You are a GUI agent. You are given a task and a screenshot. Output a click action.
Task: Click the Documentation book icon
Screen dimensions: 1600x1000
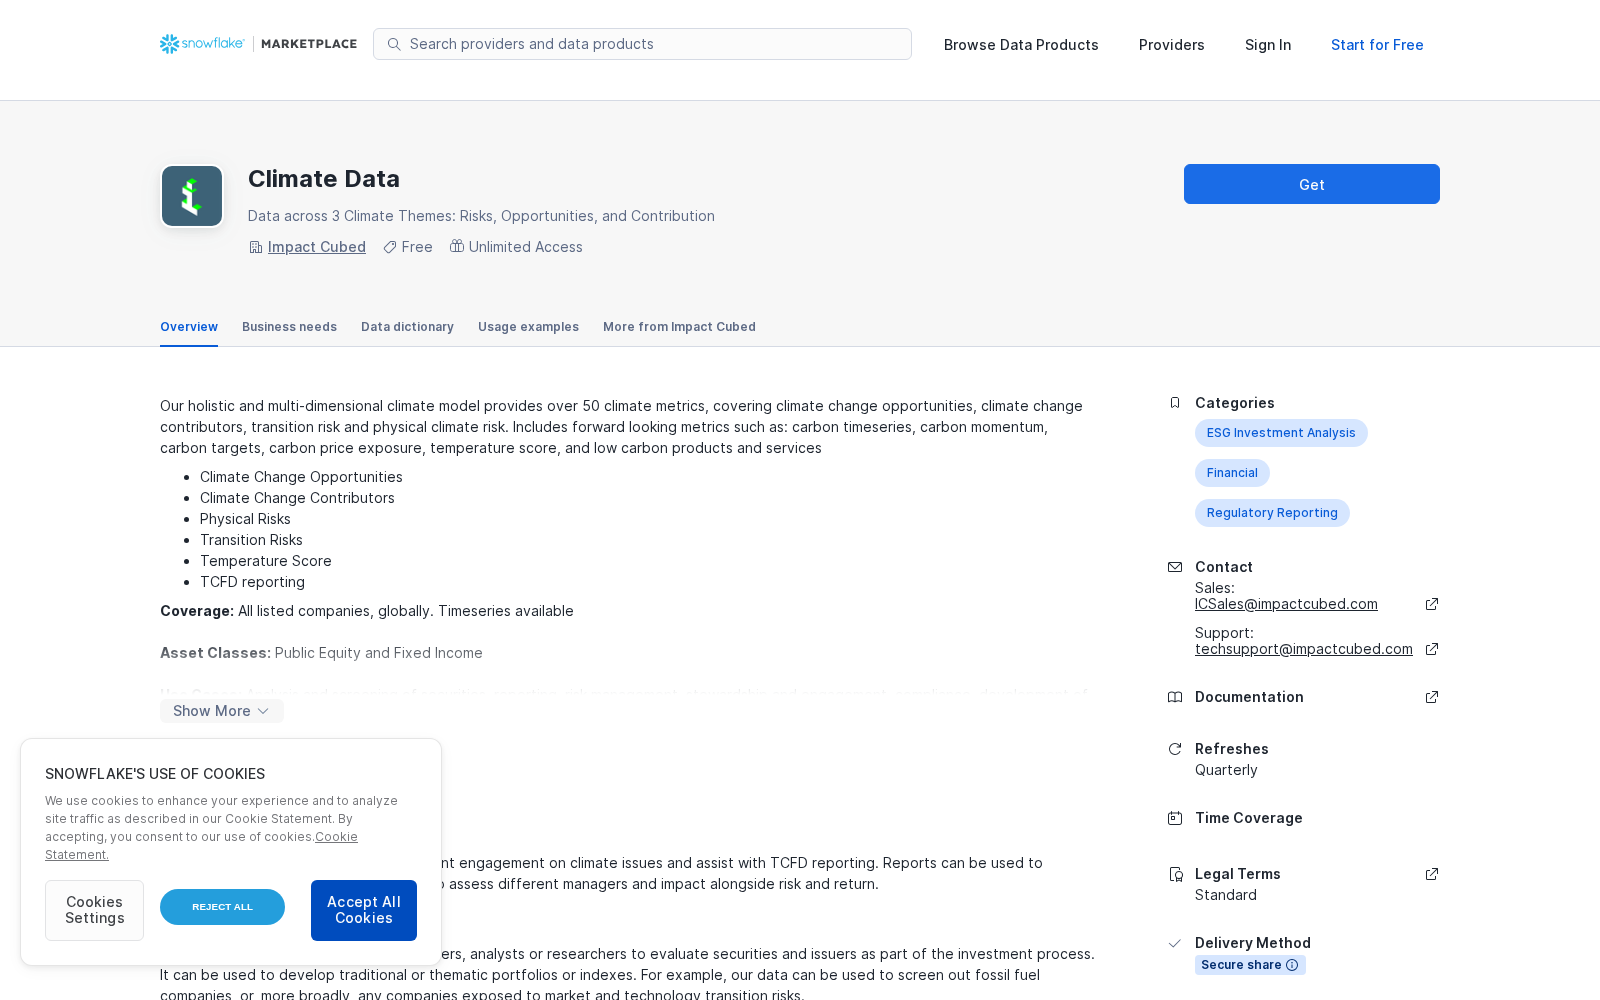1175,697
